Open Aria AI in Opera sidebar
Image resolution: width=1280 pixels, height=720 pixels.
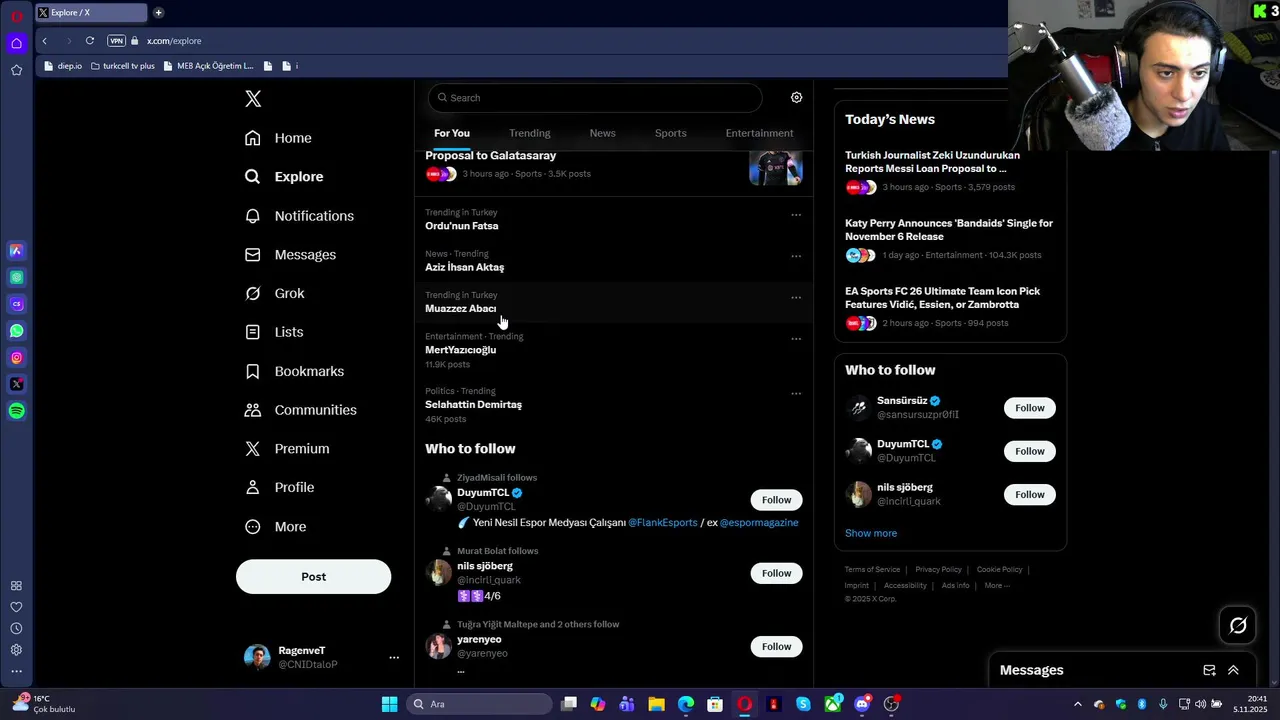16,251
